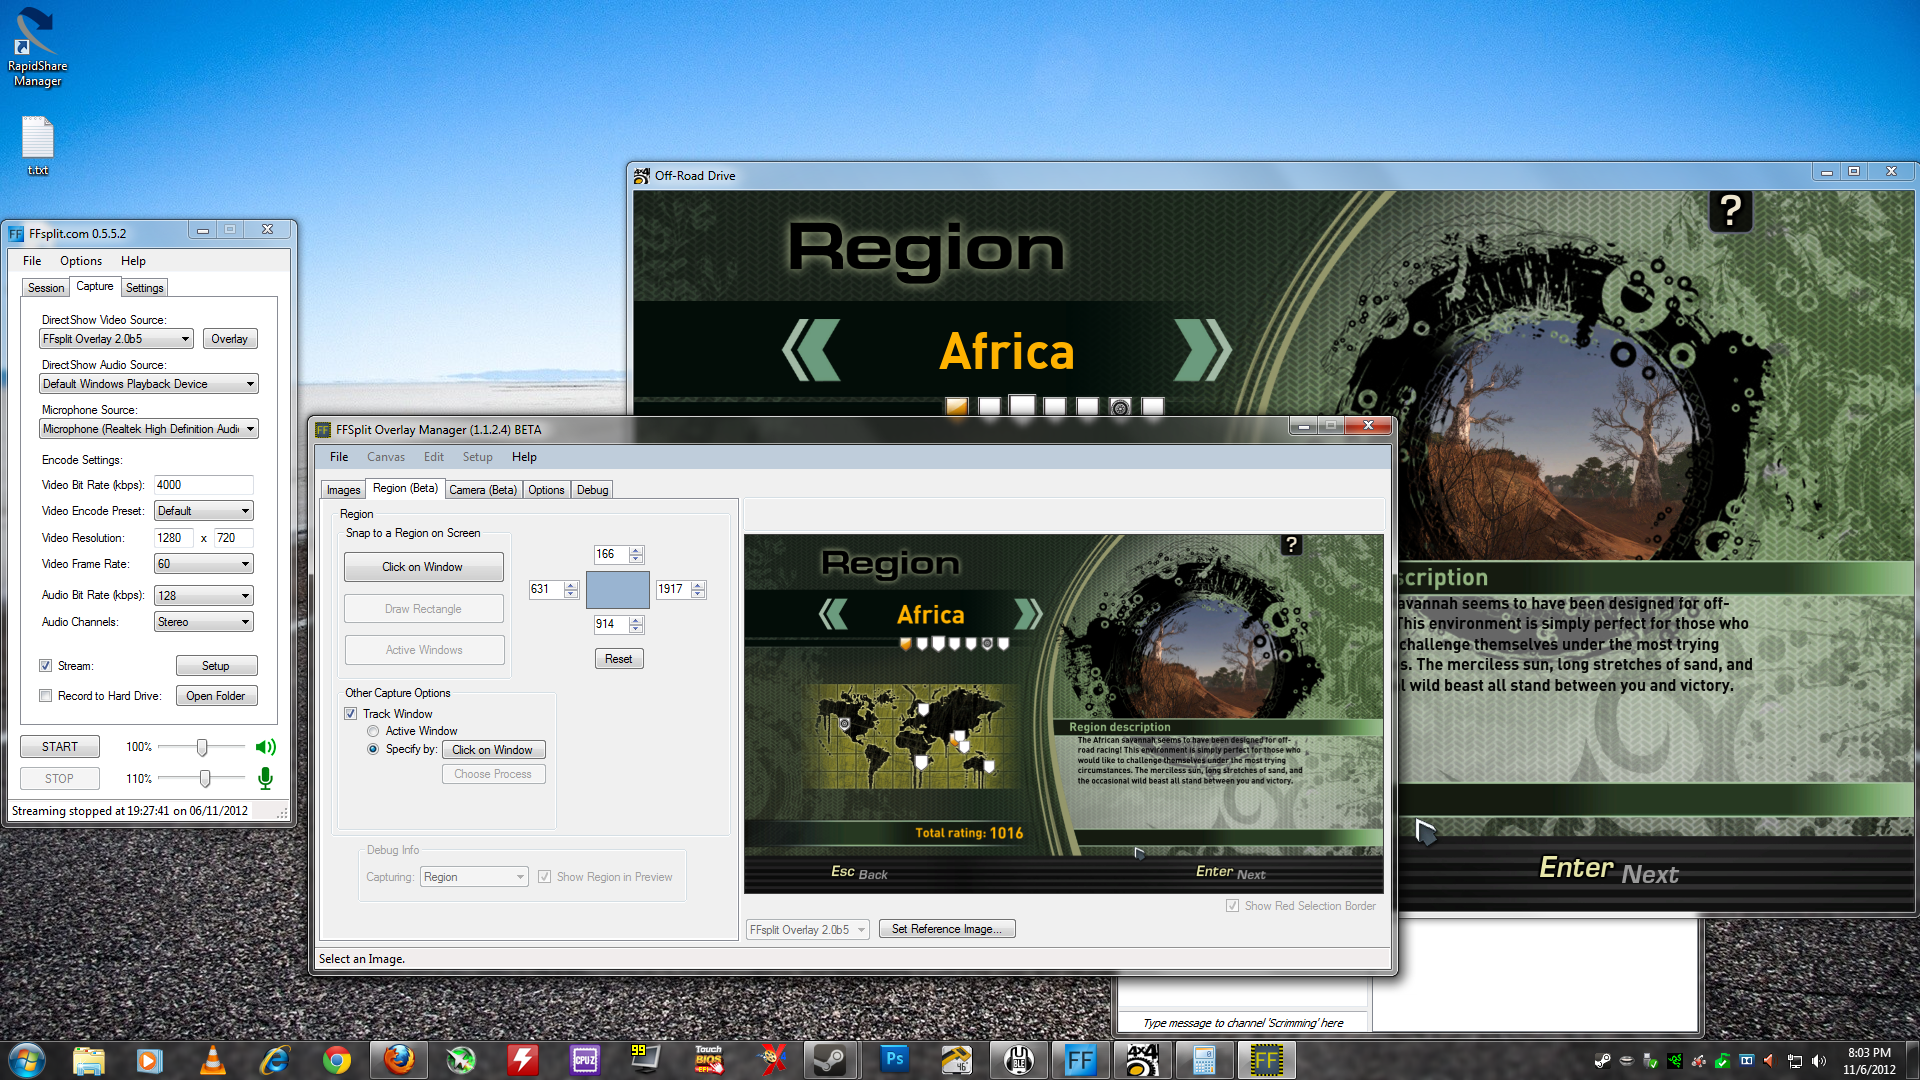1920x1080 pixels.
Task: Expand the Video Encode Preset dropdown
Action: (204, 511)
